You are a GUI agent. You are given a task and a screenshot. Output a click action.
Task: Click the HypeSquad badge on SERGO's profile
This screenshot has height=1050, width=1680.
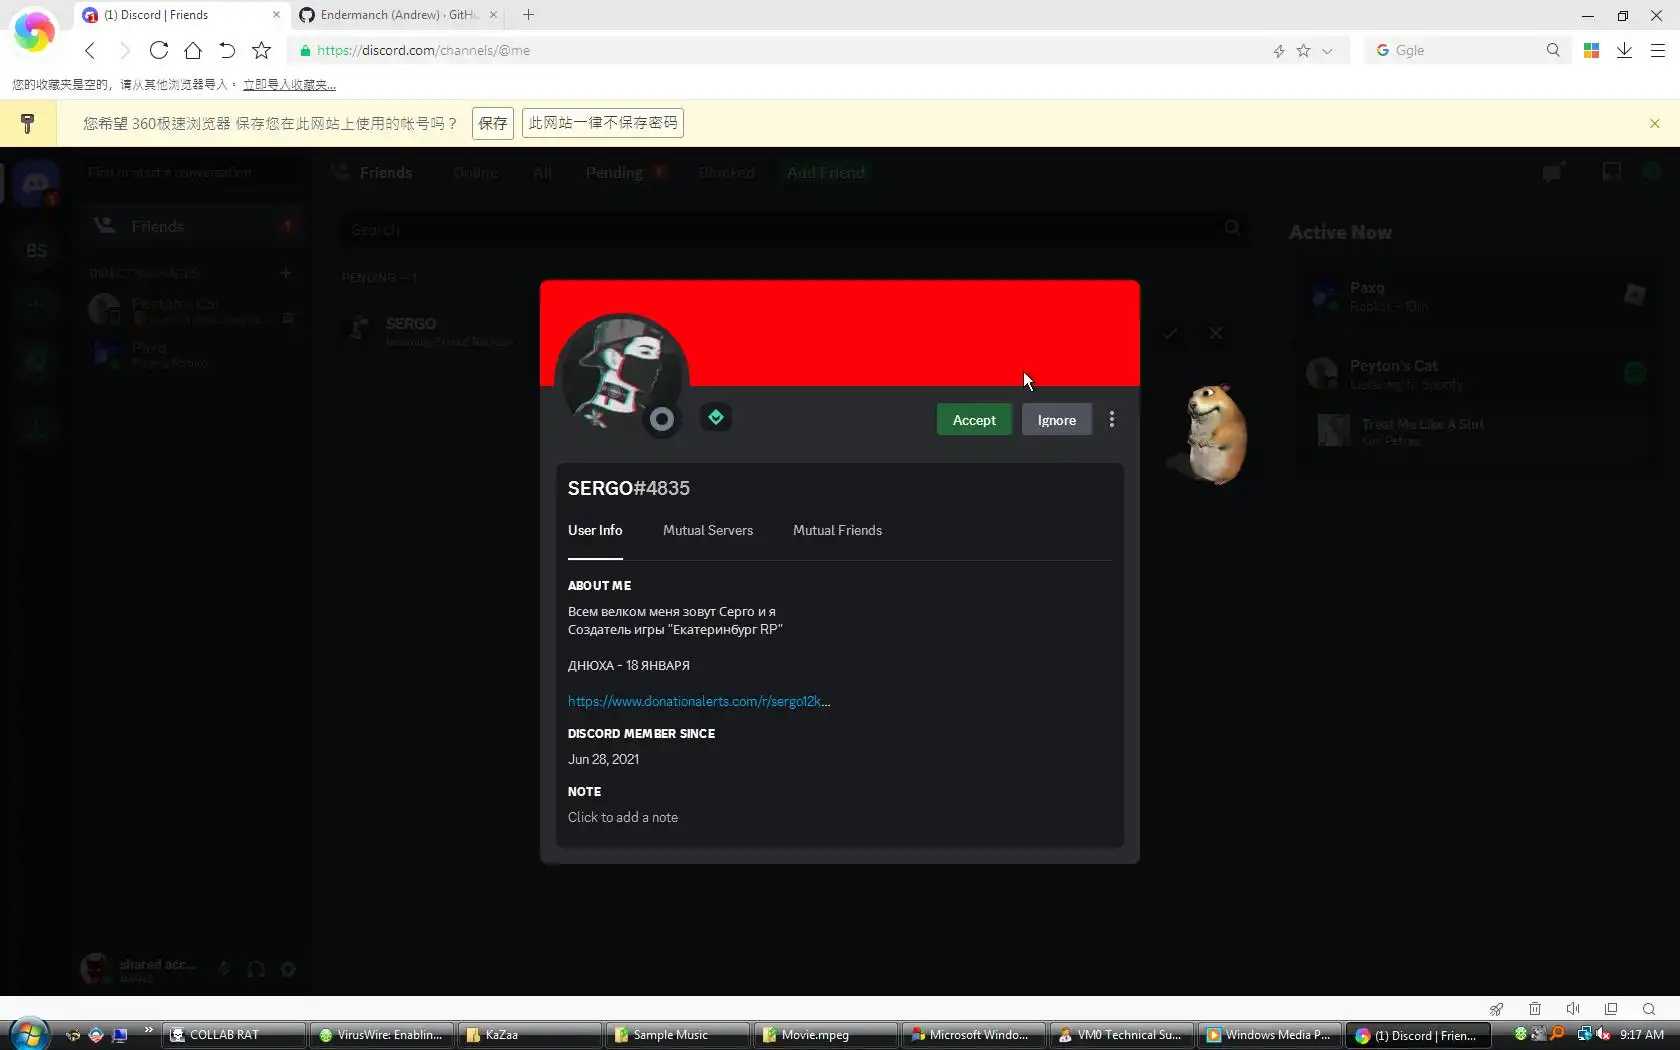pyautogui.click(x=716, y=417)
